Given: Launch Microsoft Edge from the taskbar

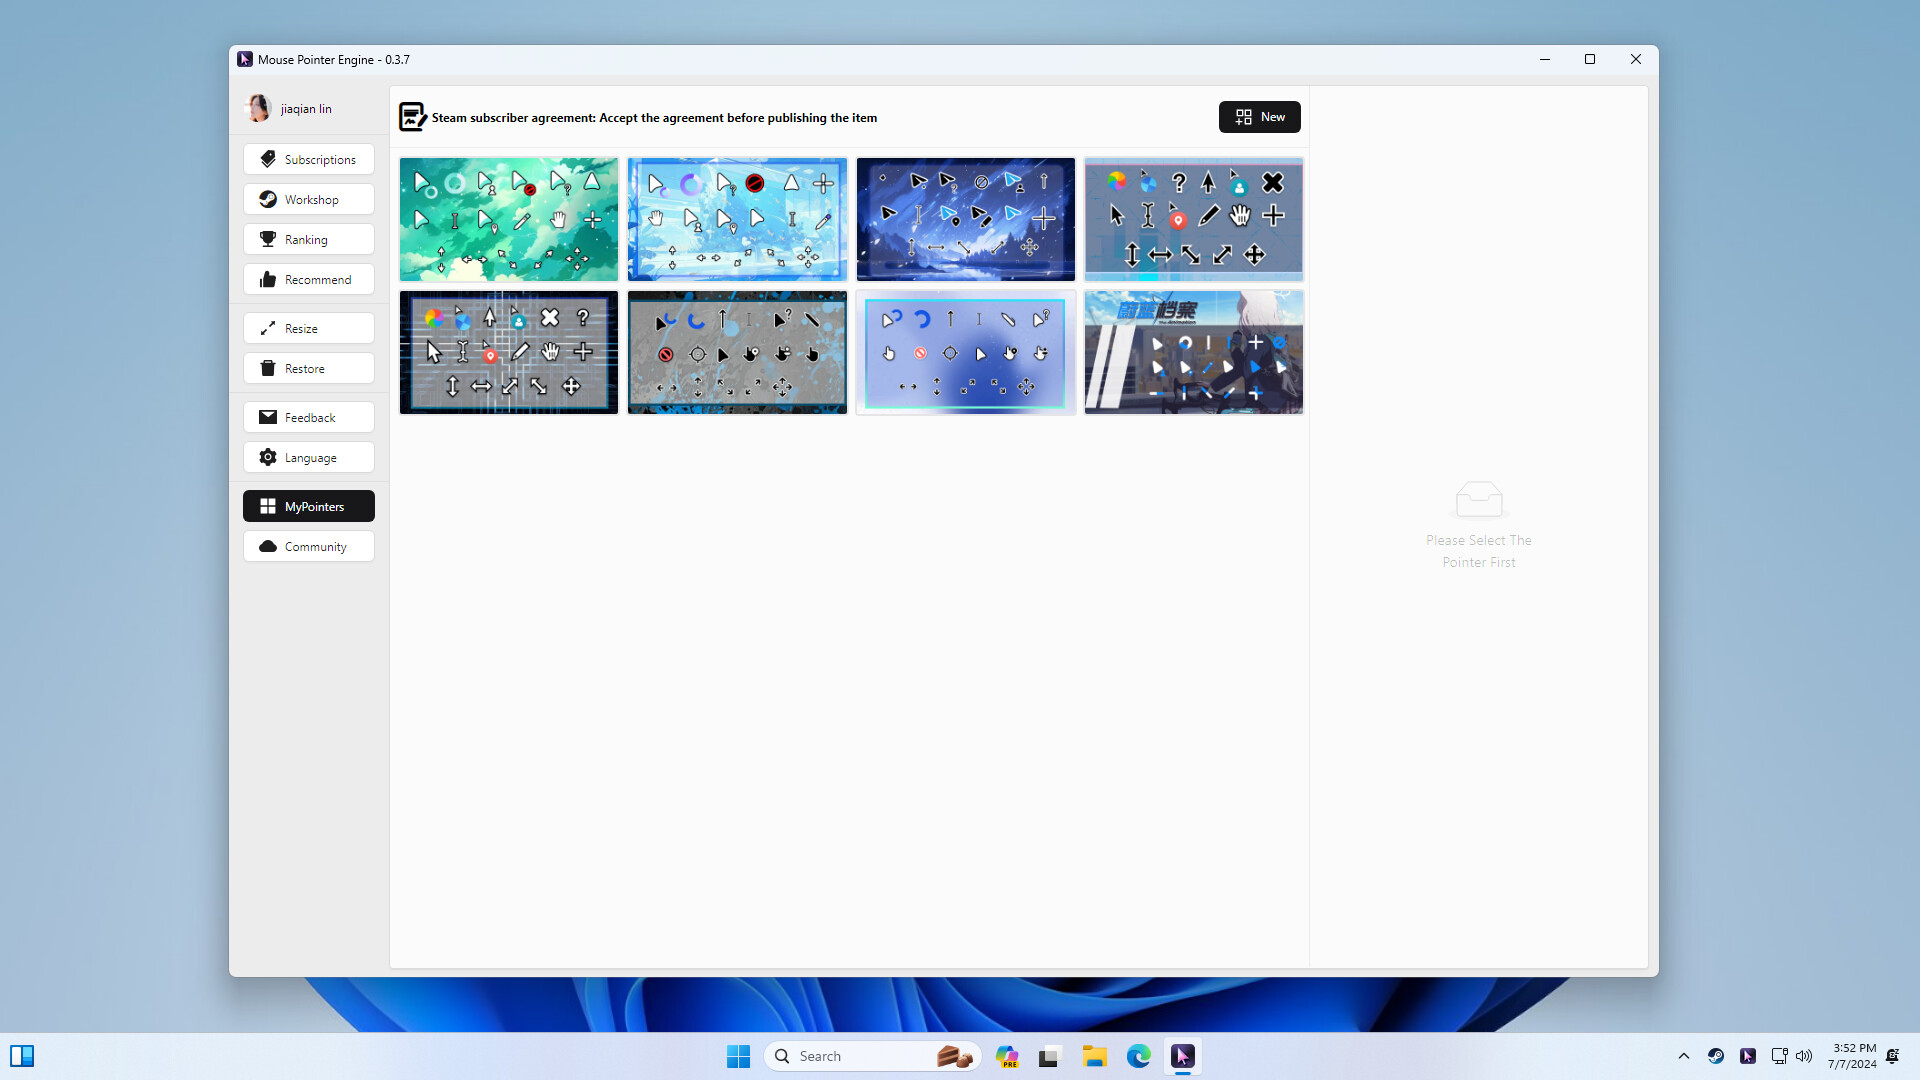Looking at the screenshot, I should tap(1139, 1055).
